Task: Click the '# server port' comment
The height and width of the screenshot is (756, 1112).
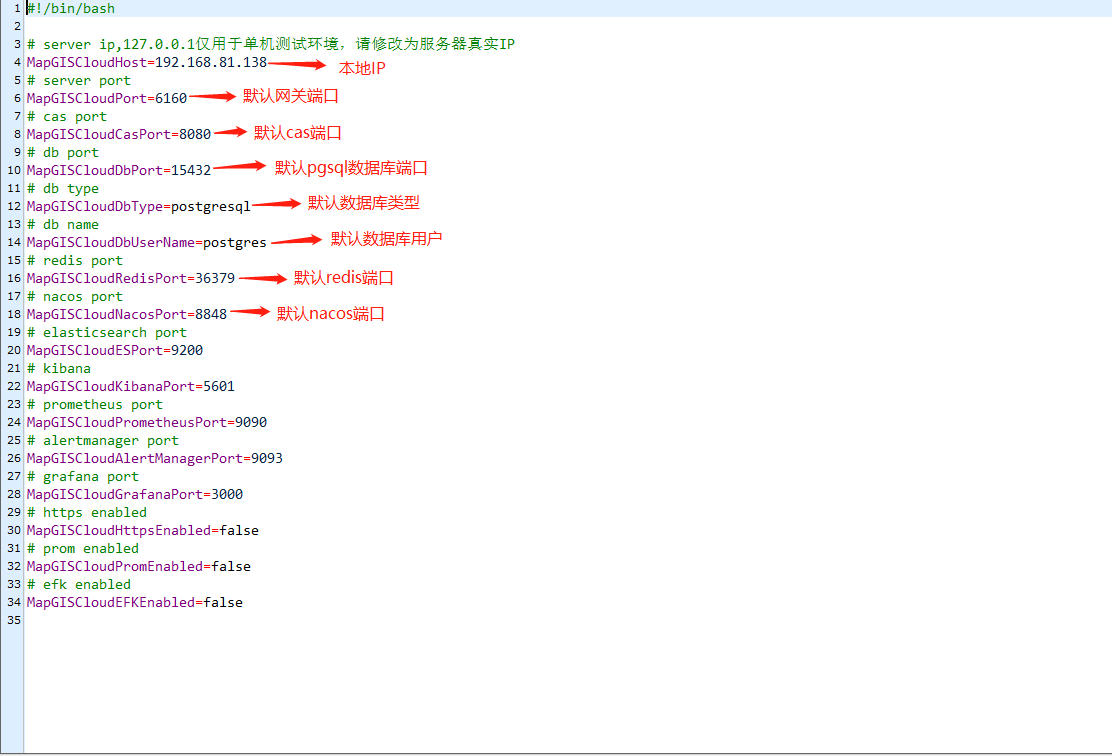Action: click(79, 80)
